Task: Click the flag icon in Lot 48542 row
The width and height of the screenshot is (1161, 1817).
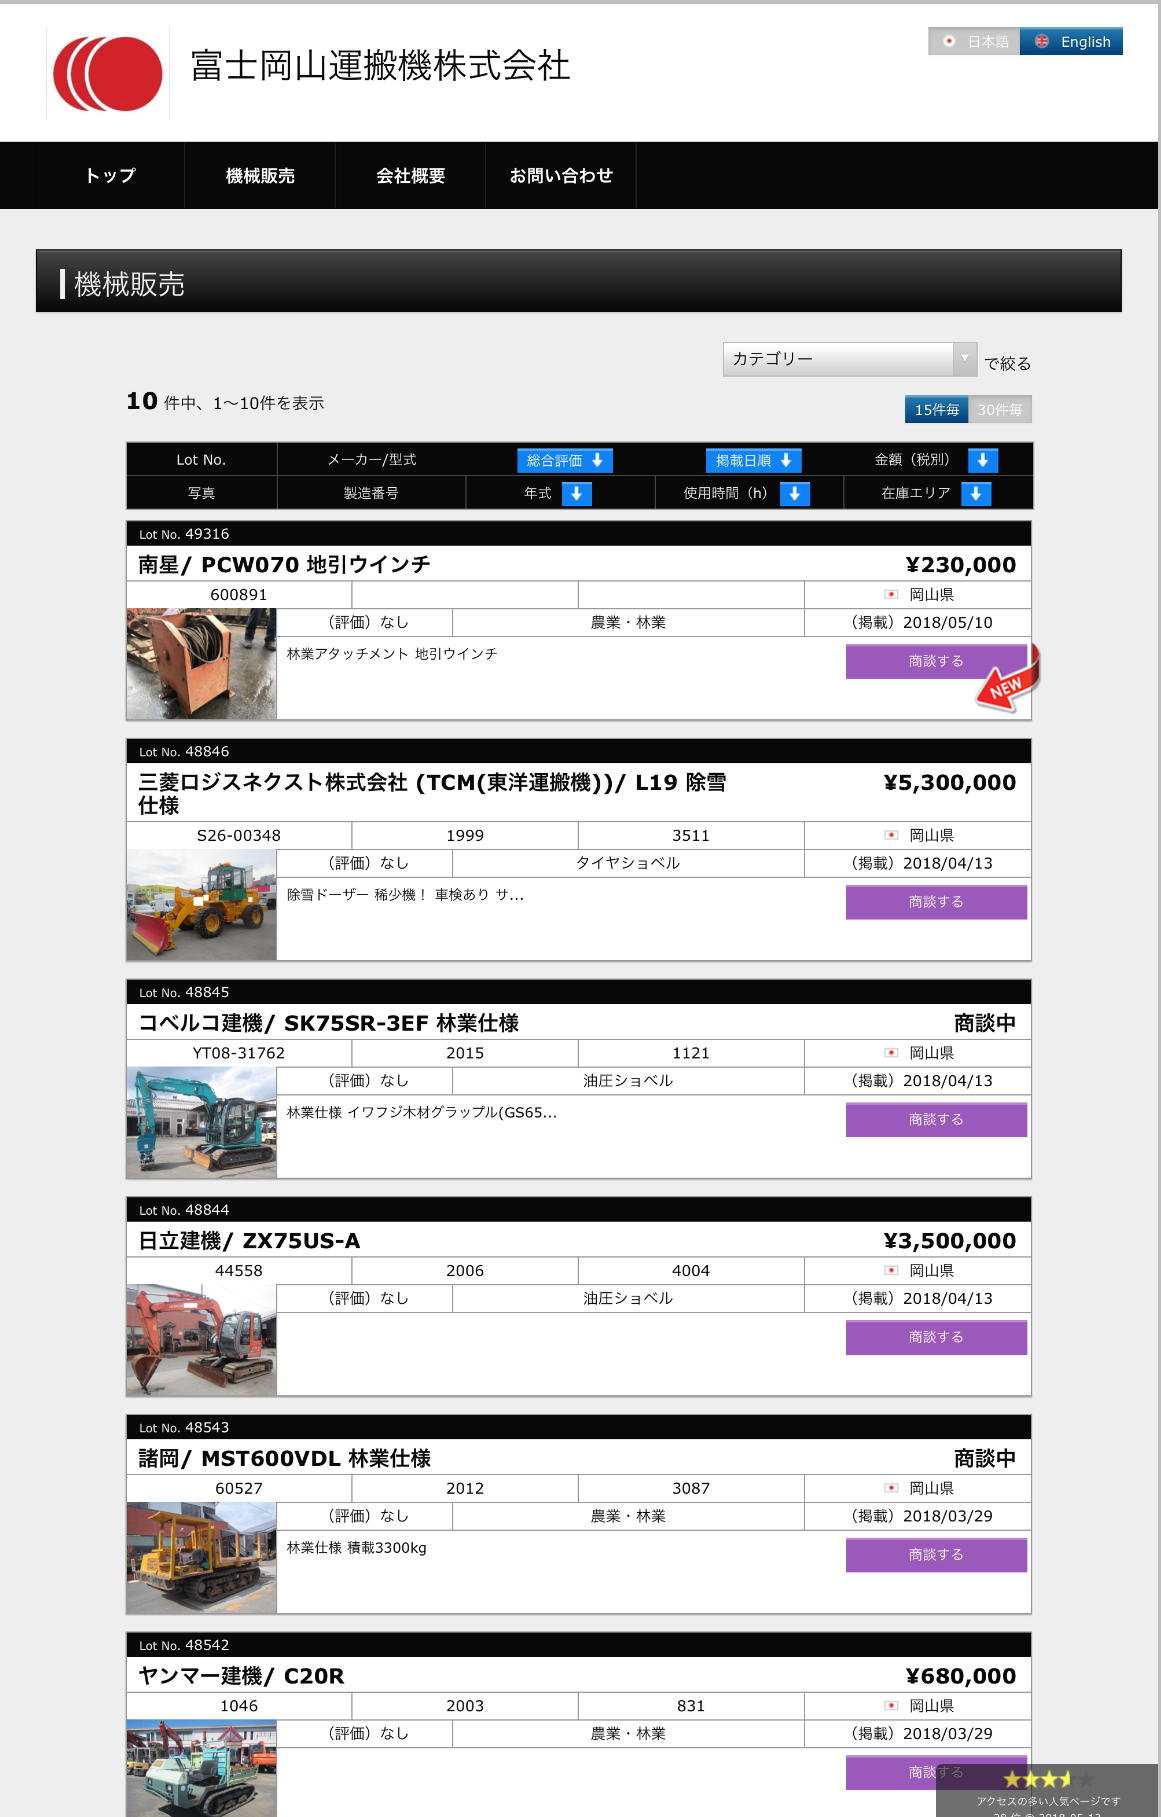Action: click(x=891, y=1706)
